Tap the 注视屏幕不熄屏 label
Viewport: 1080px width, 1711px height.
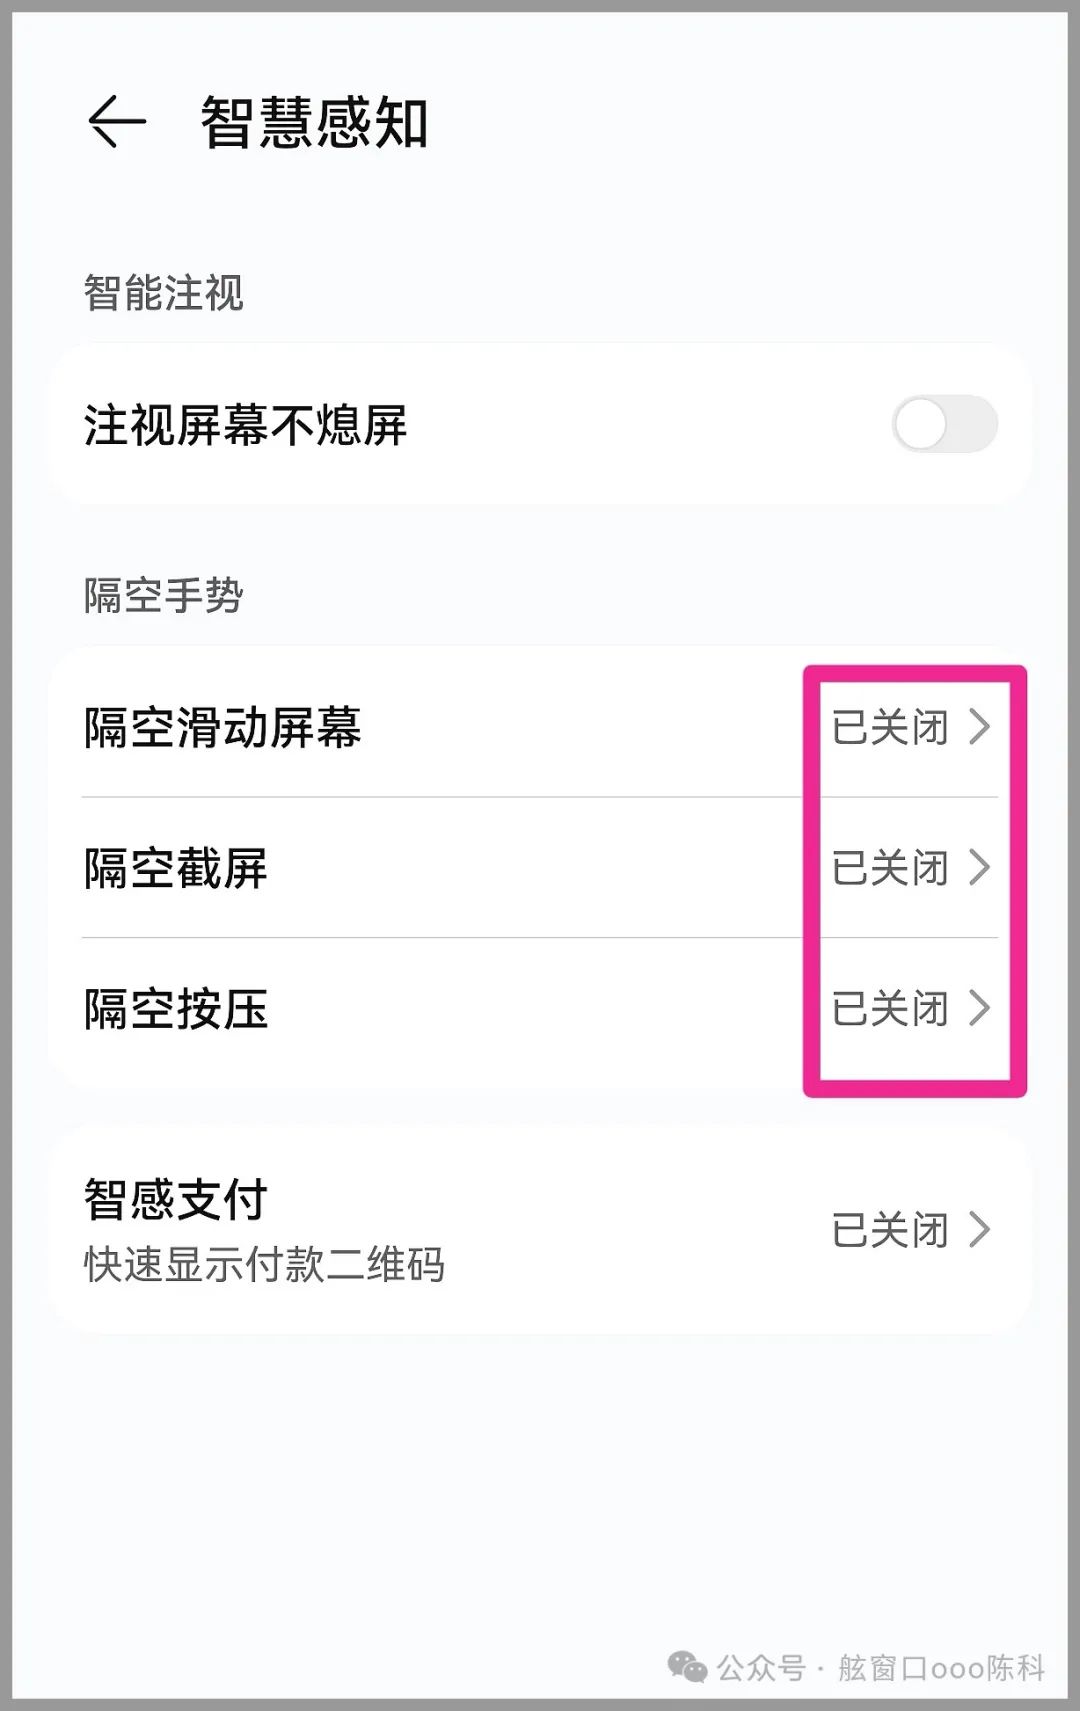click(246, 425)
